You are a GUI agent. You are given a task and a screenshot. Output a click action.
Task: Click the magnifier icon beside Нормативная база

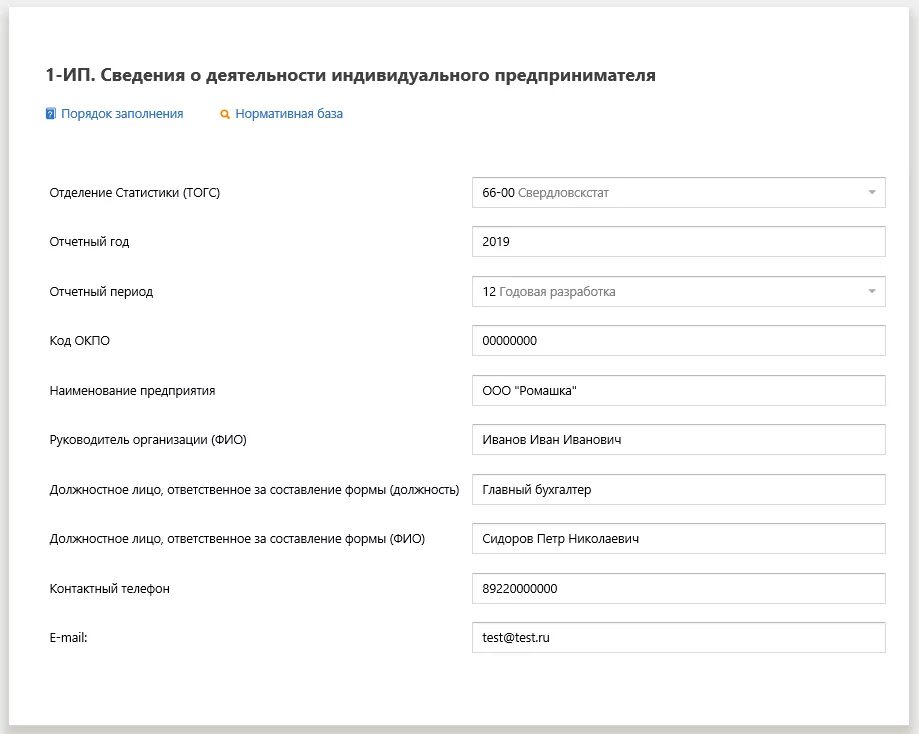(224, 114)
